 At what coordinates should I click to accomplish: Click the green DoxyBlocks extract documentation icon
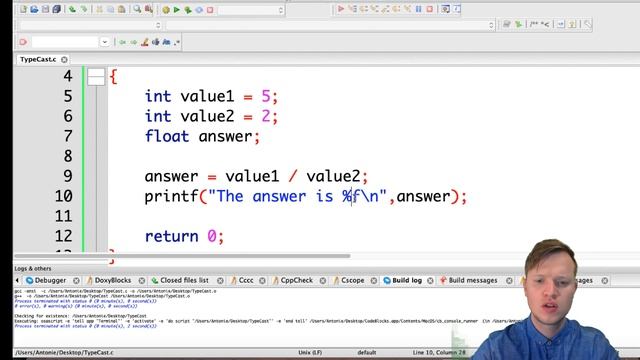518,24
